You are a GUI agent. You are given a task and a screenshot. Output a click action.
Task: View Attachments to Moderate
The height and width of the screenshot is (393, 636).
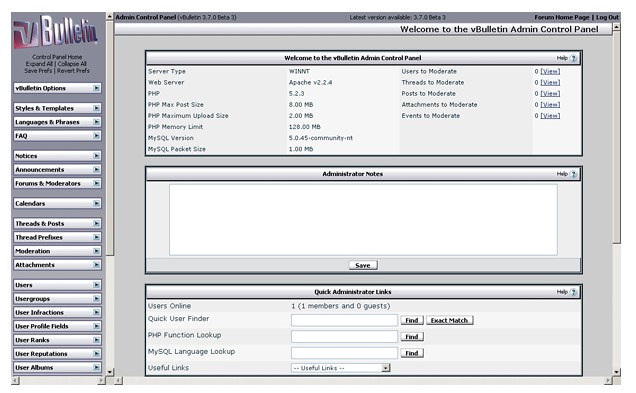[x=550, y=105]
